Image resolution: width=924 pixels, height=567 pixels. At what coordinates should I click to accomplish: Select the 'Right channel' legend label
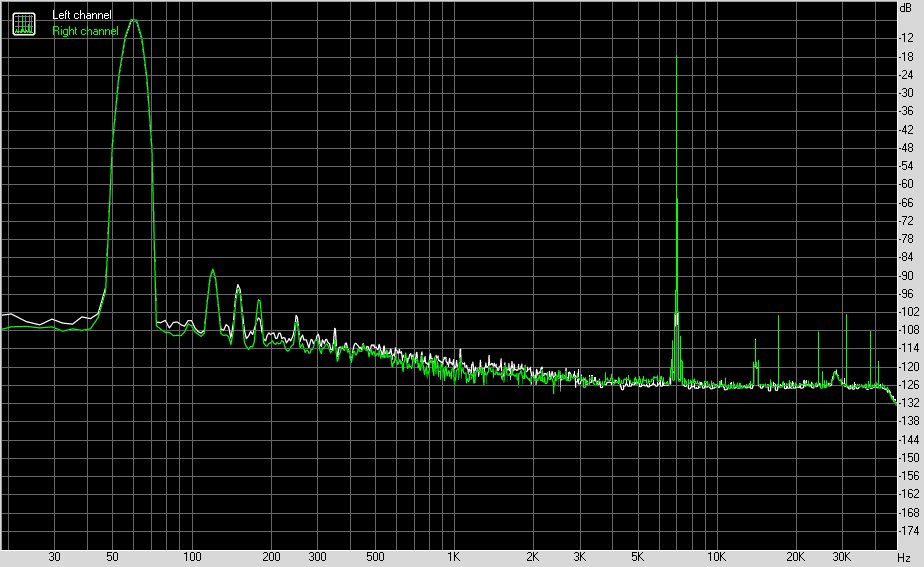(85, 31)
